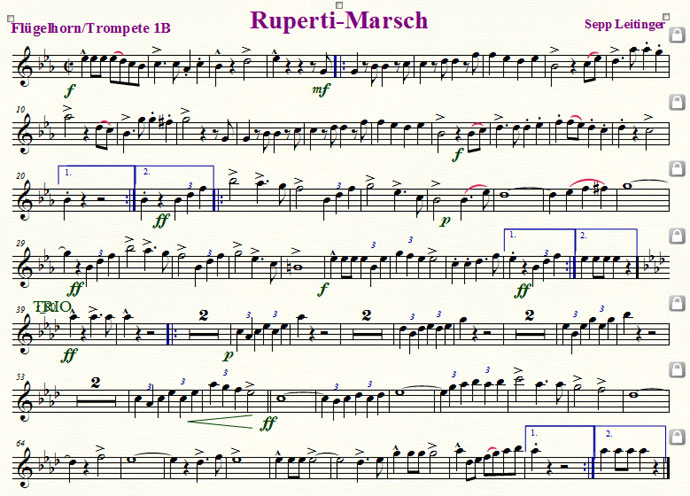The height and width of the screenshot is (496, 690).
Task: Select first ending bracket in measure 29 system
Action: pyautogui.click(x=540, y=238)
